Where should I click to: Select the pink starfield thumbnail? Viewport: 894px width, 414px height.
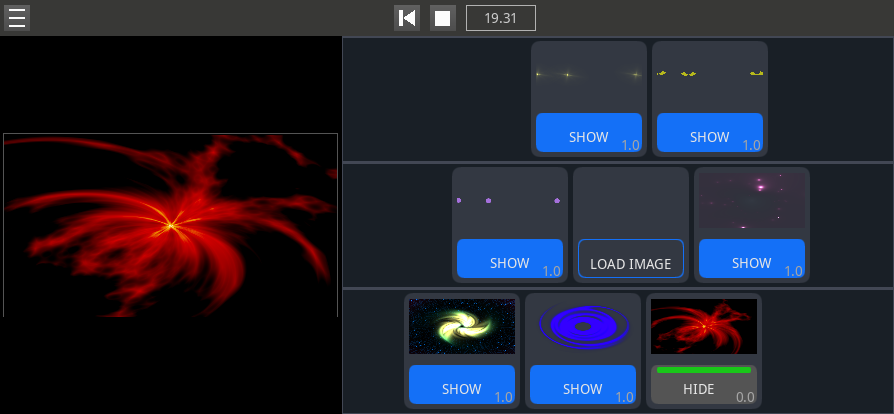[752, 201]
